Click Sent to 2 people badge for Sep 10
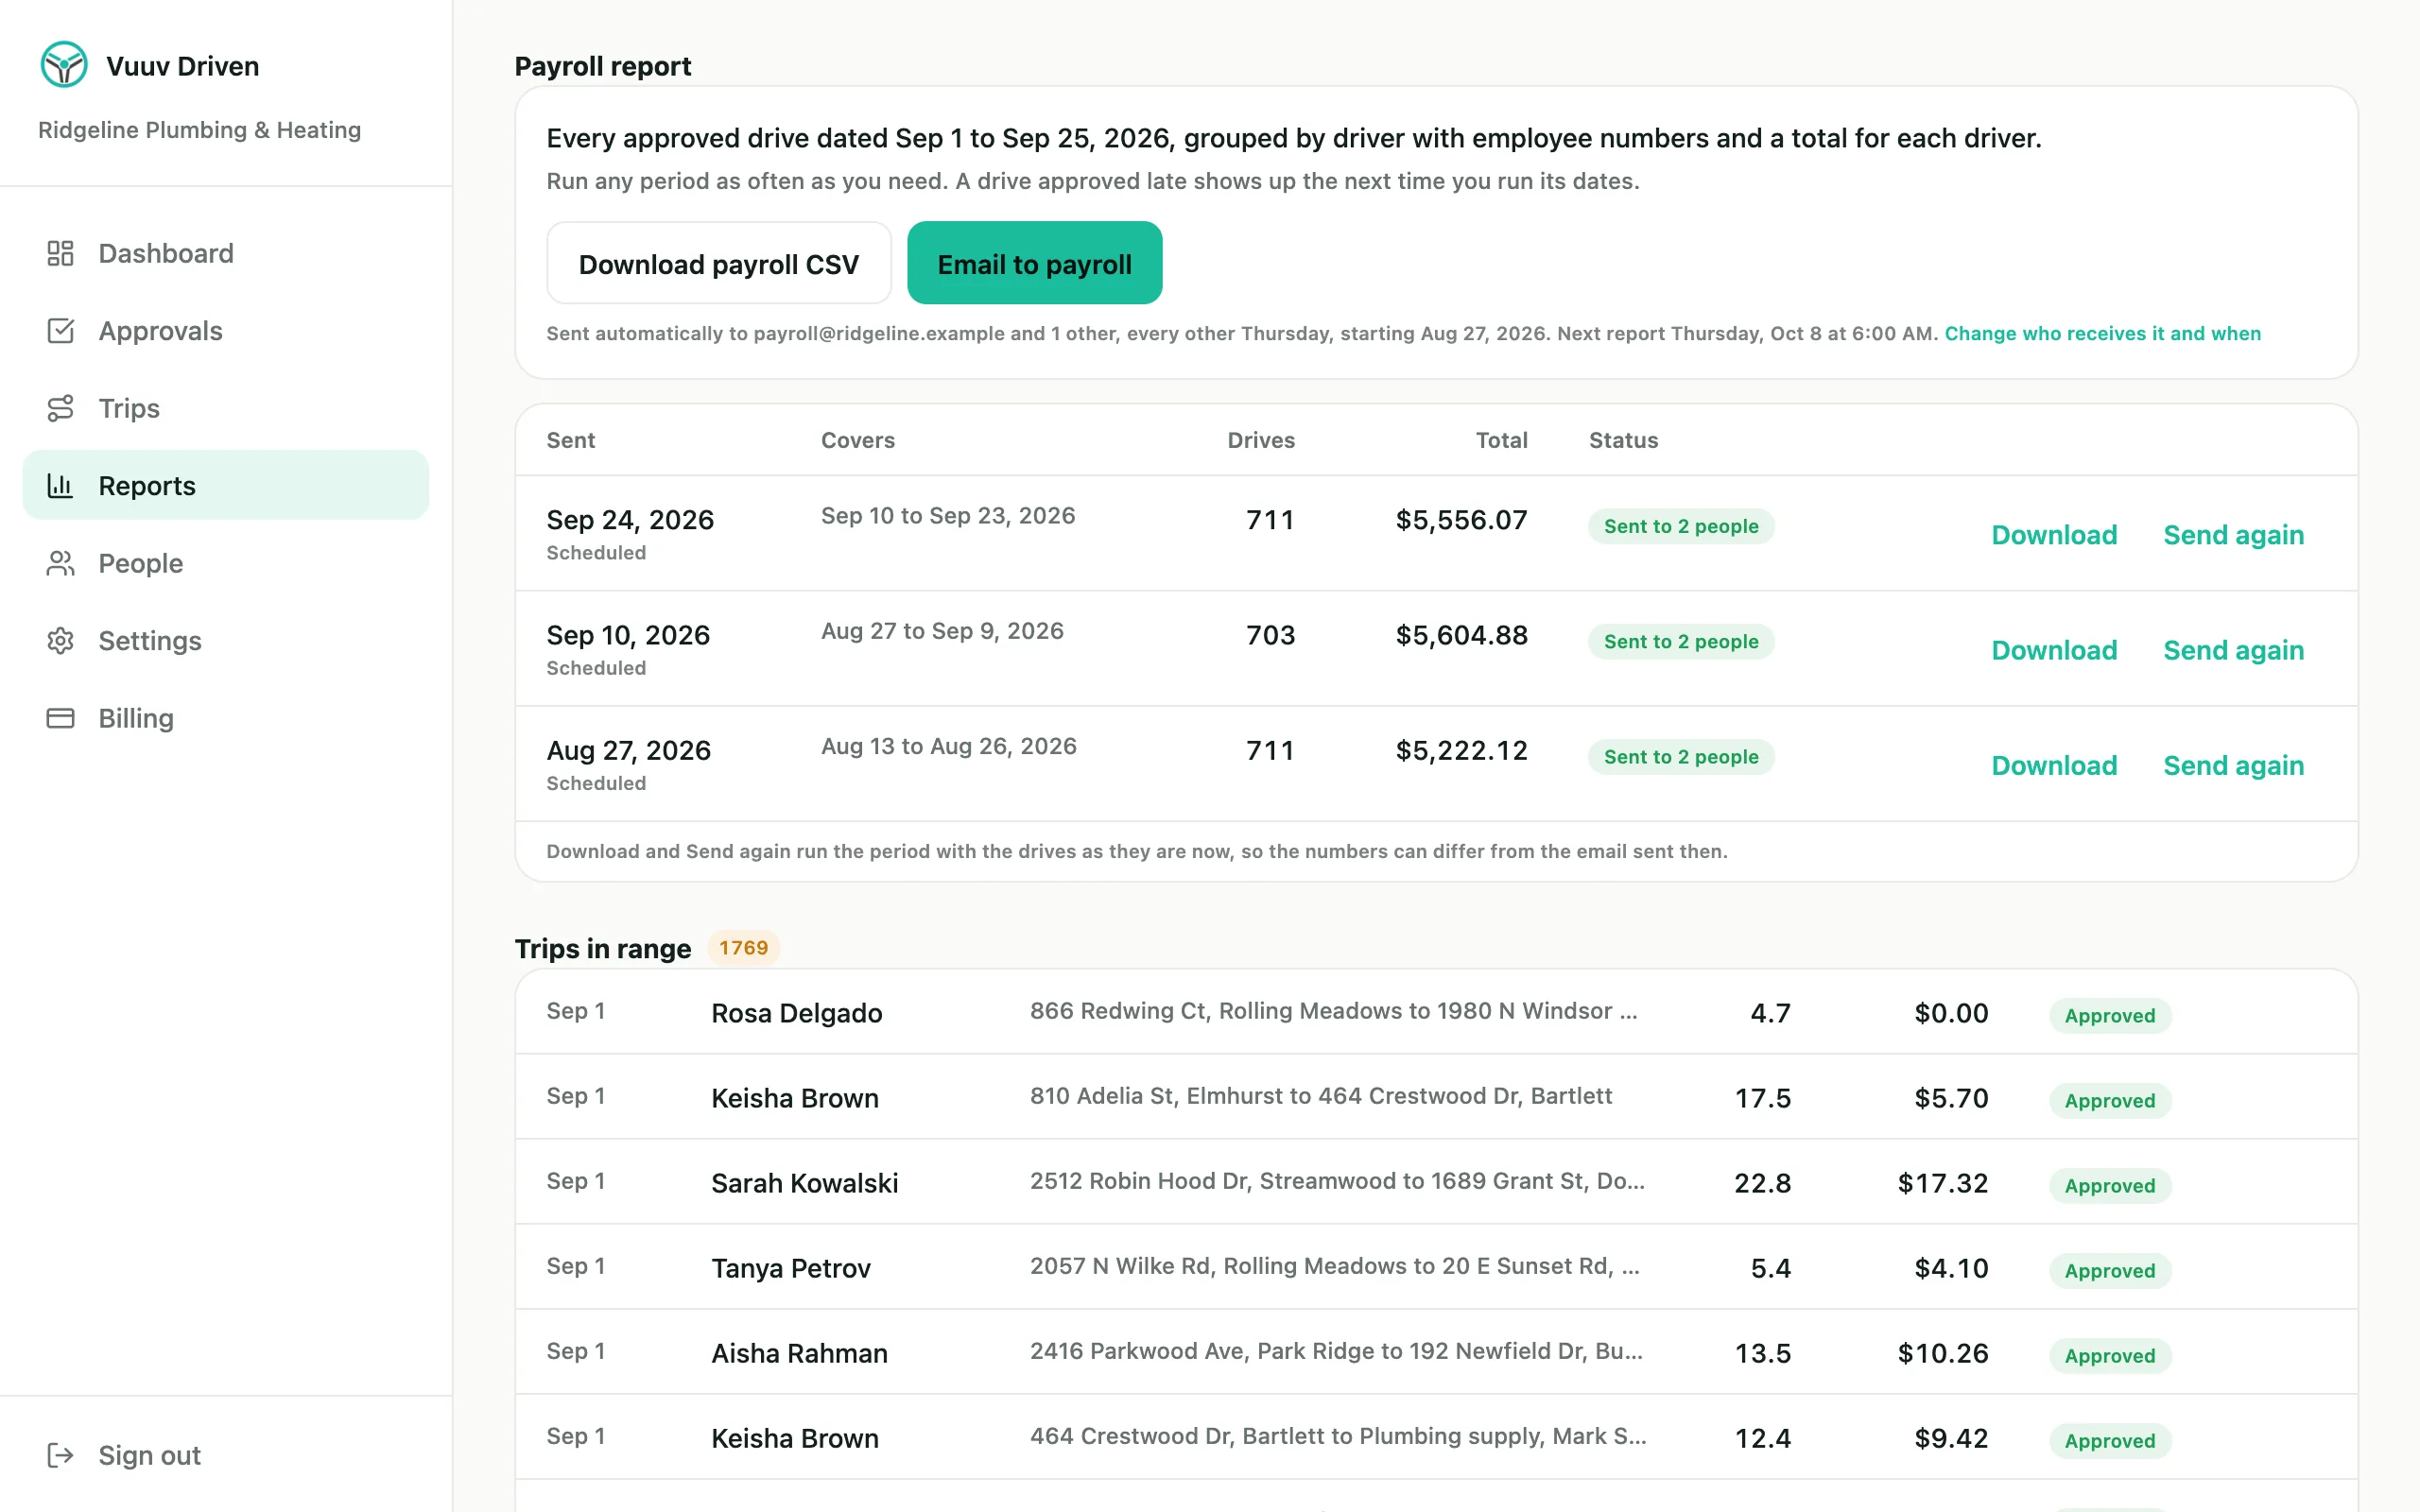 [1681, 641]
